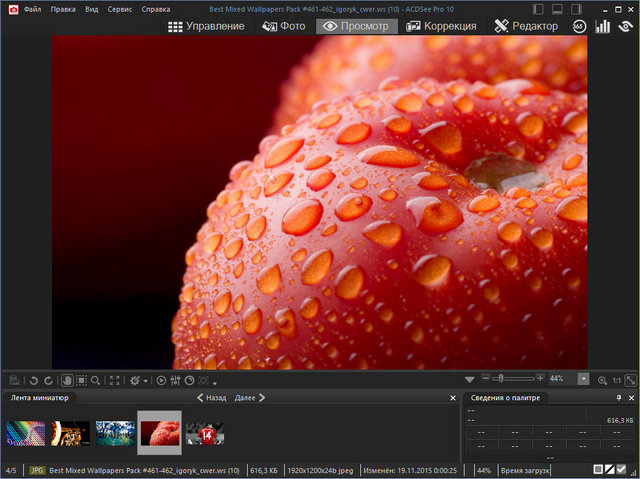This screenshot has height=479, width=640.
Task: Activate the magnifier zoom tool
Action: (95, 380)
